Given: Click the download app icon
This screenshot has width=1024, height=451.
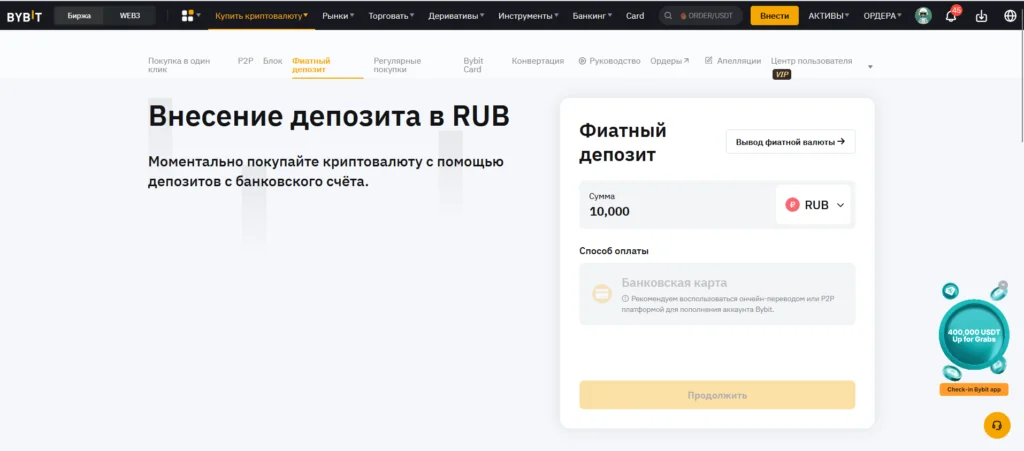Looking at the screenshot, I should (981, 16).
